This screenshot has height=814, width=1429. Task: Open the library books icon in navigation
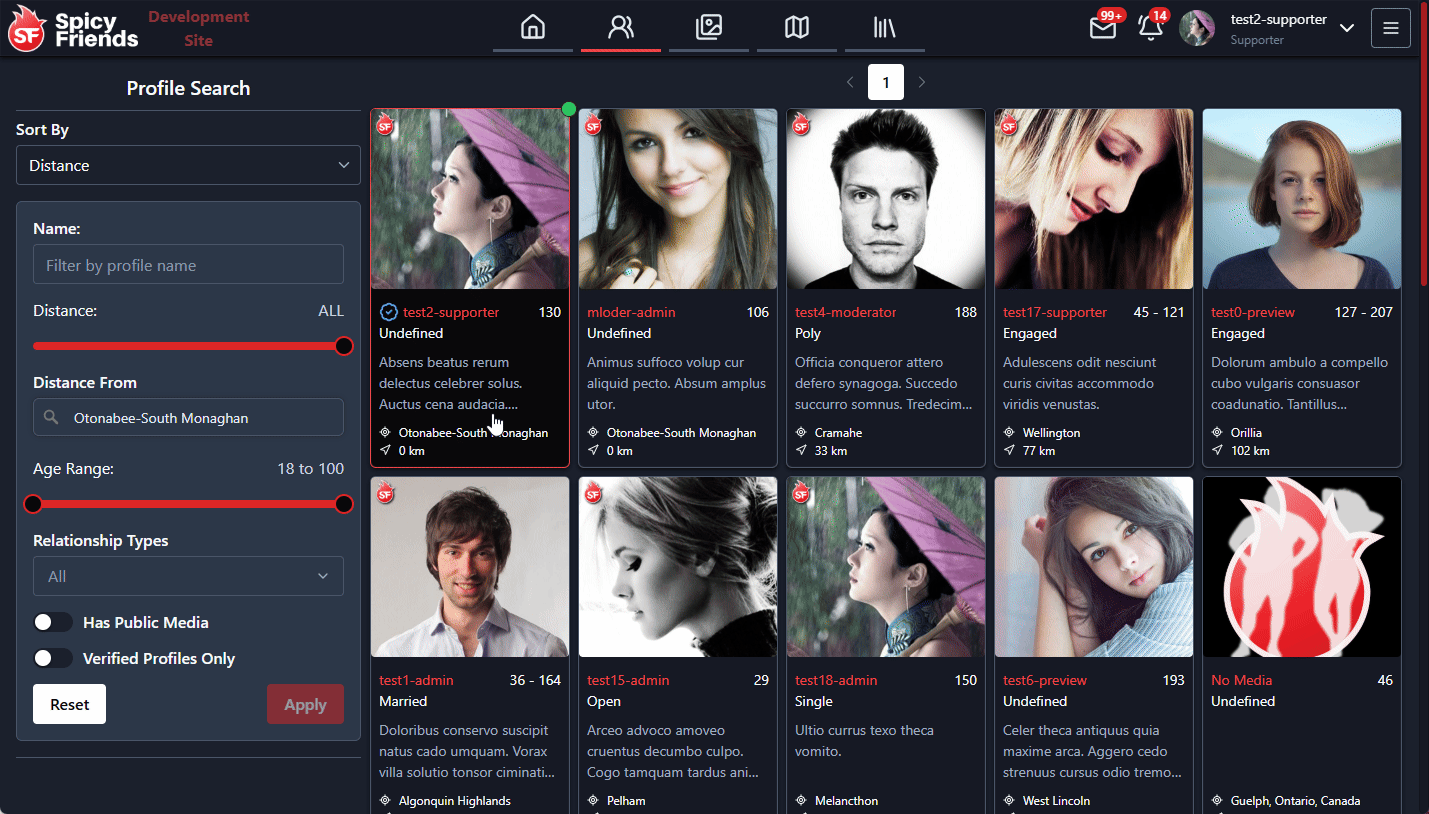coord(884,27)
